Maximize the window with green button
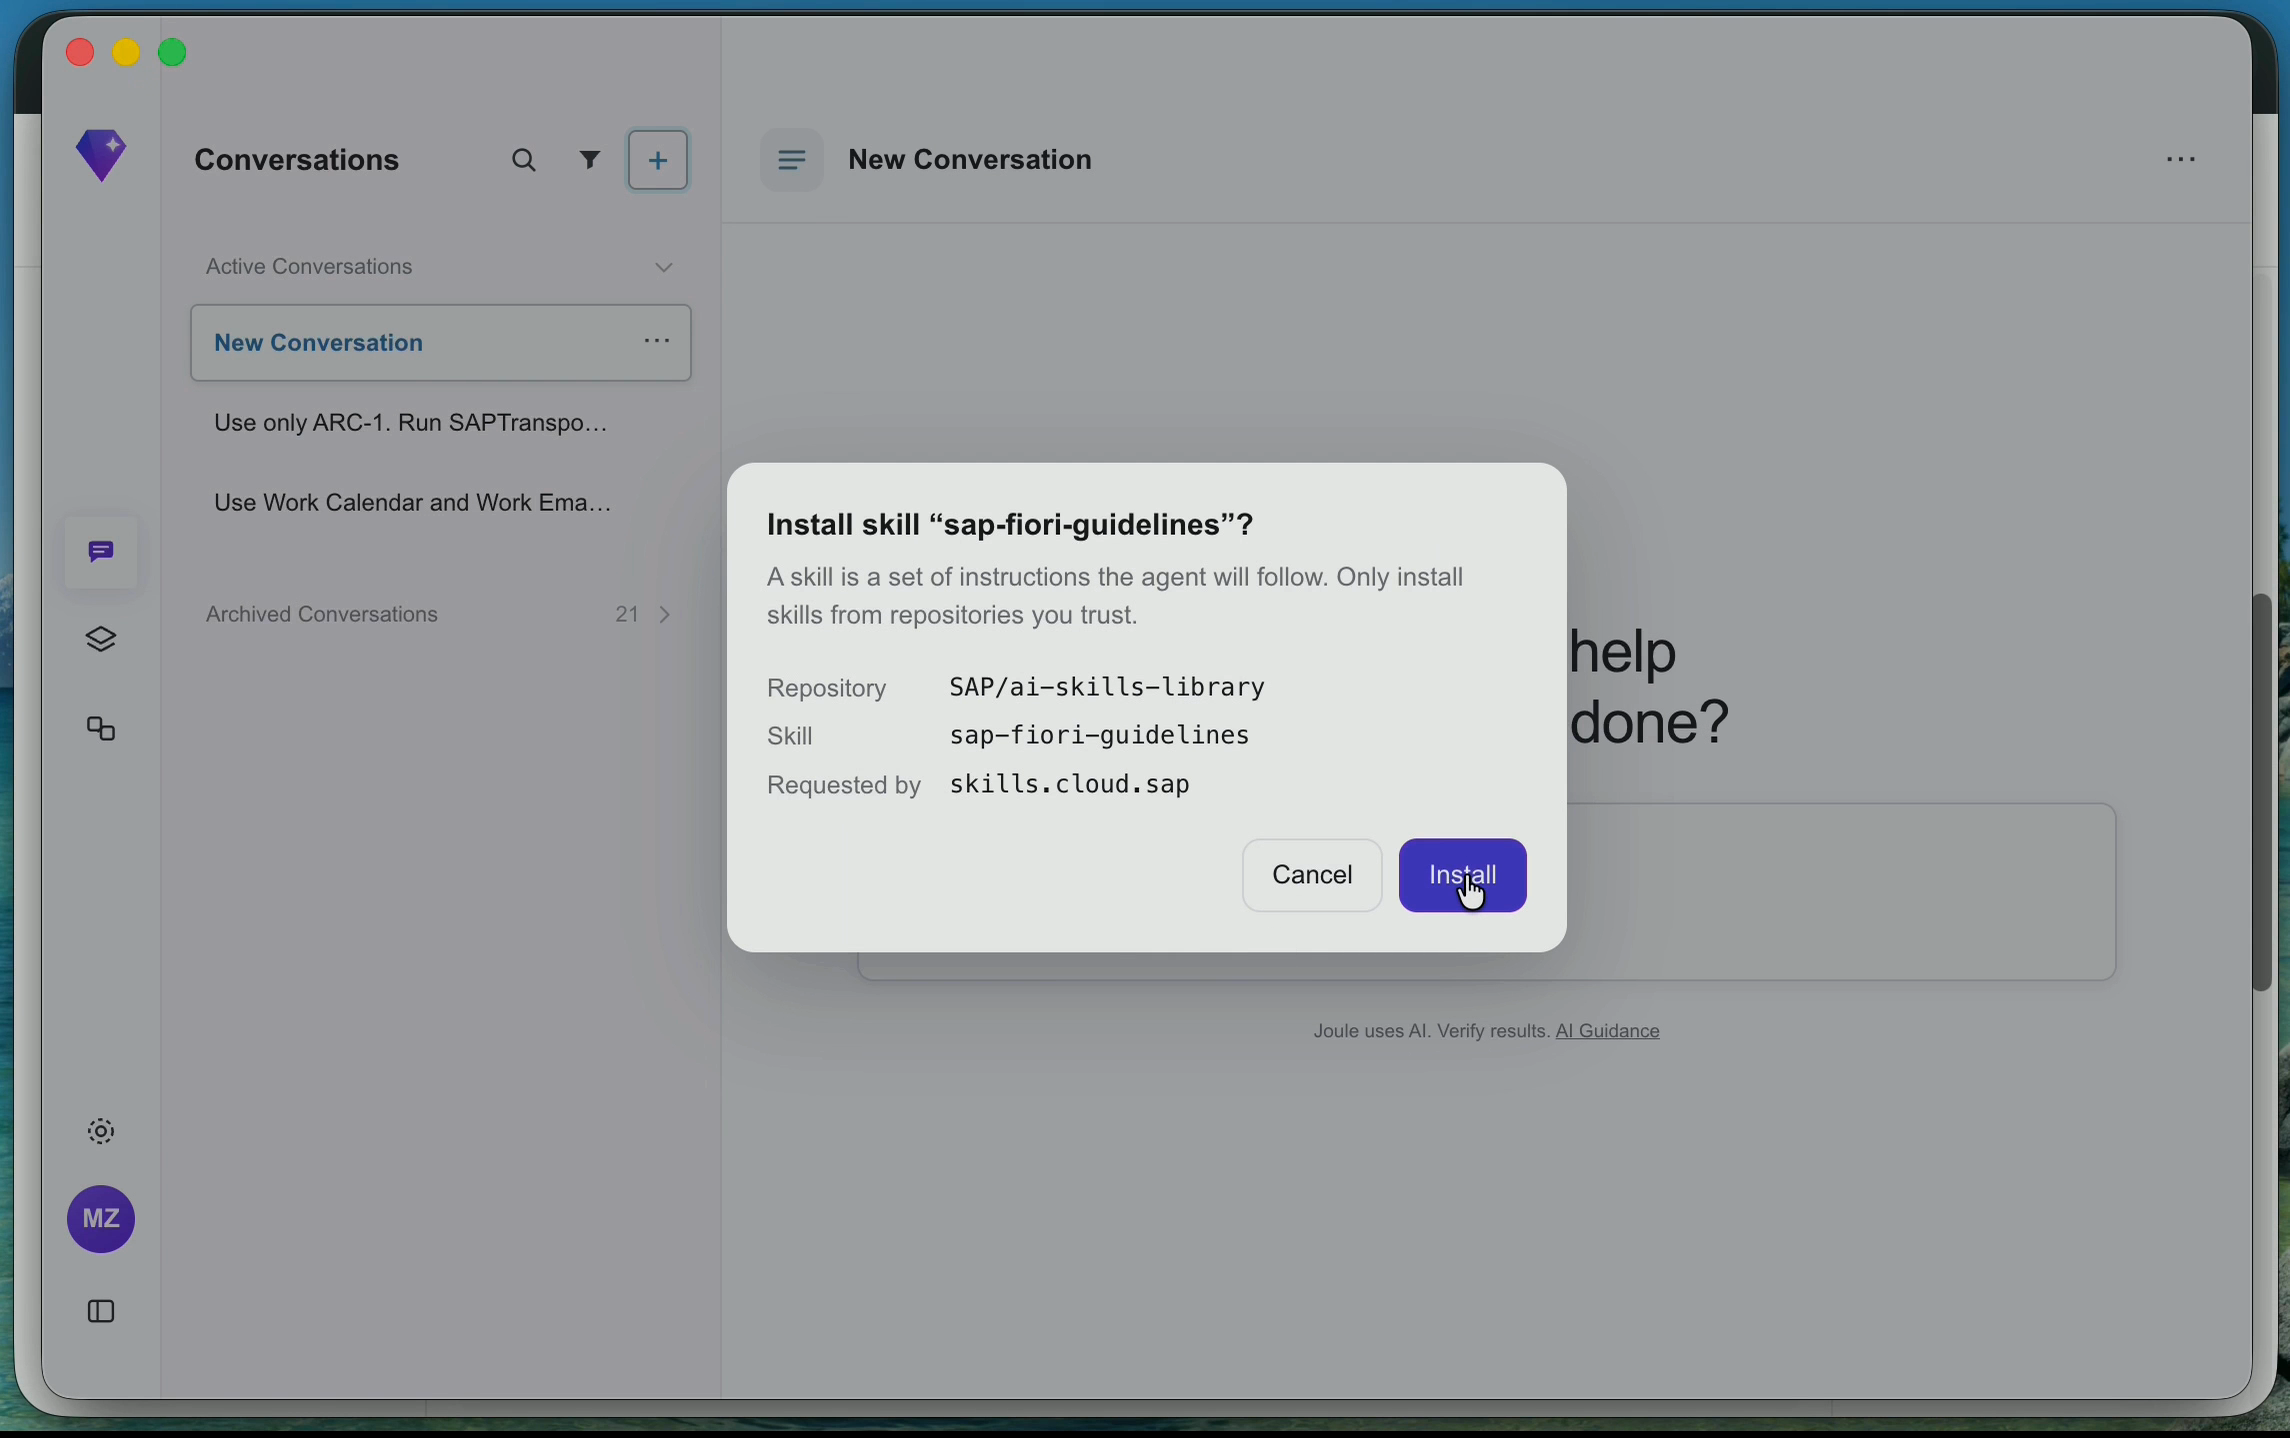The height and width of the screenshot is (1438, 2290). (x=173, y=52)
